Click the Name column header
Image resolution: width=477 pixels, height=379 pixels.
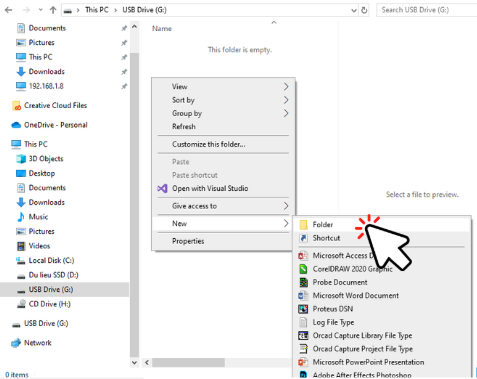pos(162,29)
